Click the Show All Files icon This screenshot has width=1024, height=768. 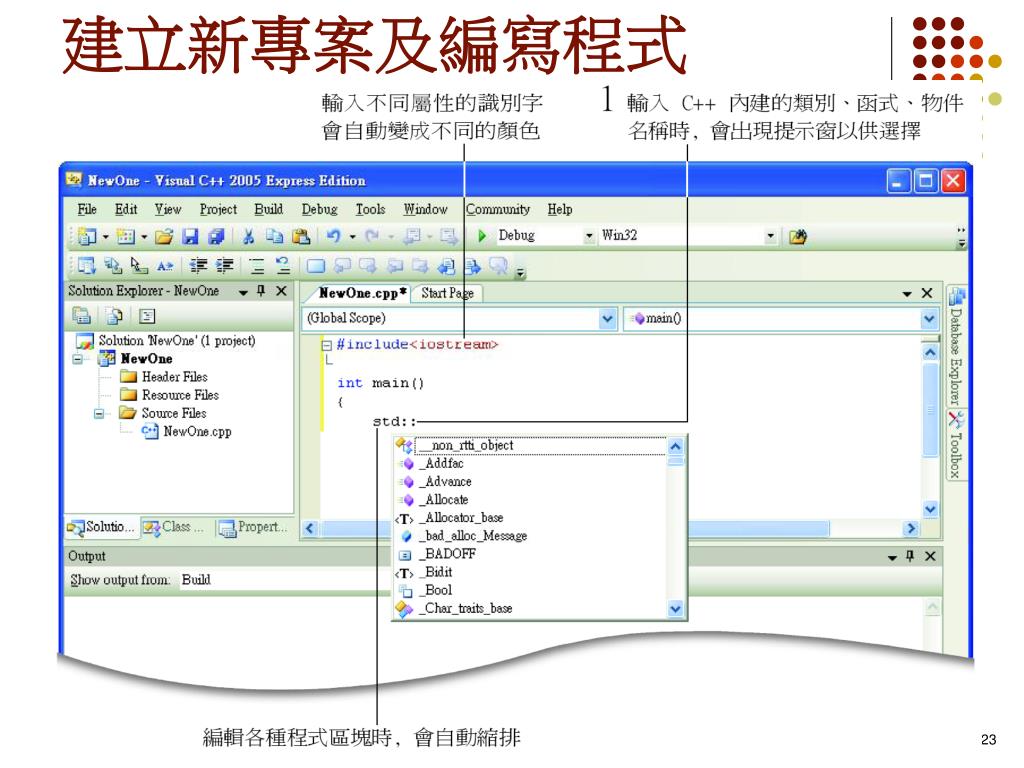tap(115, 316)
